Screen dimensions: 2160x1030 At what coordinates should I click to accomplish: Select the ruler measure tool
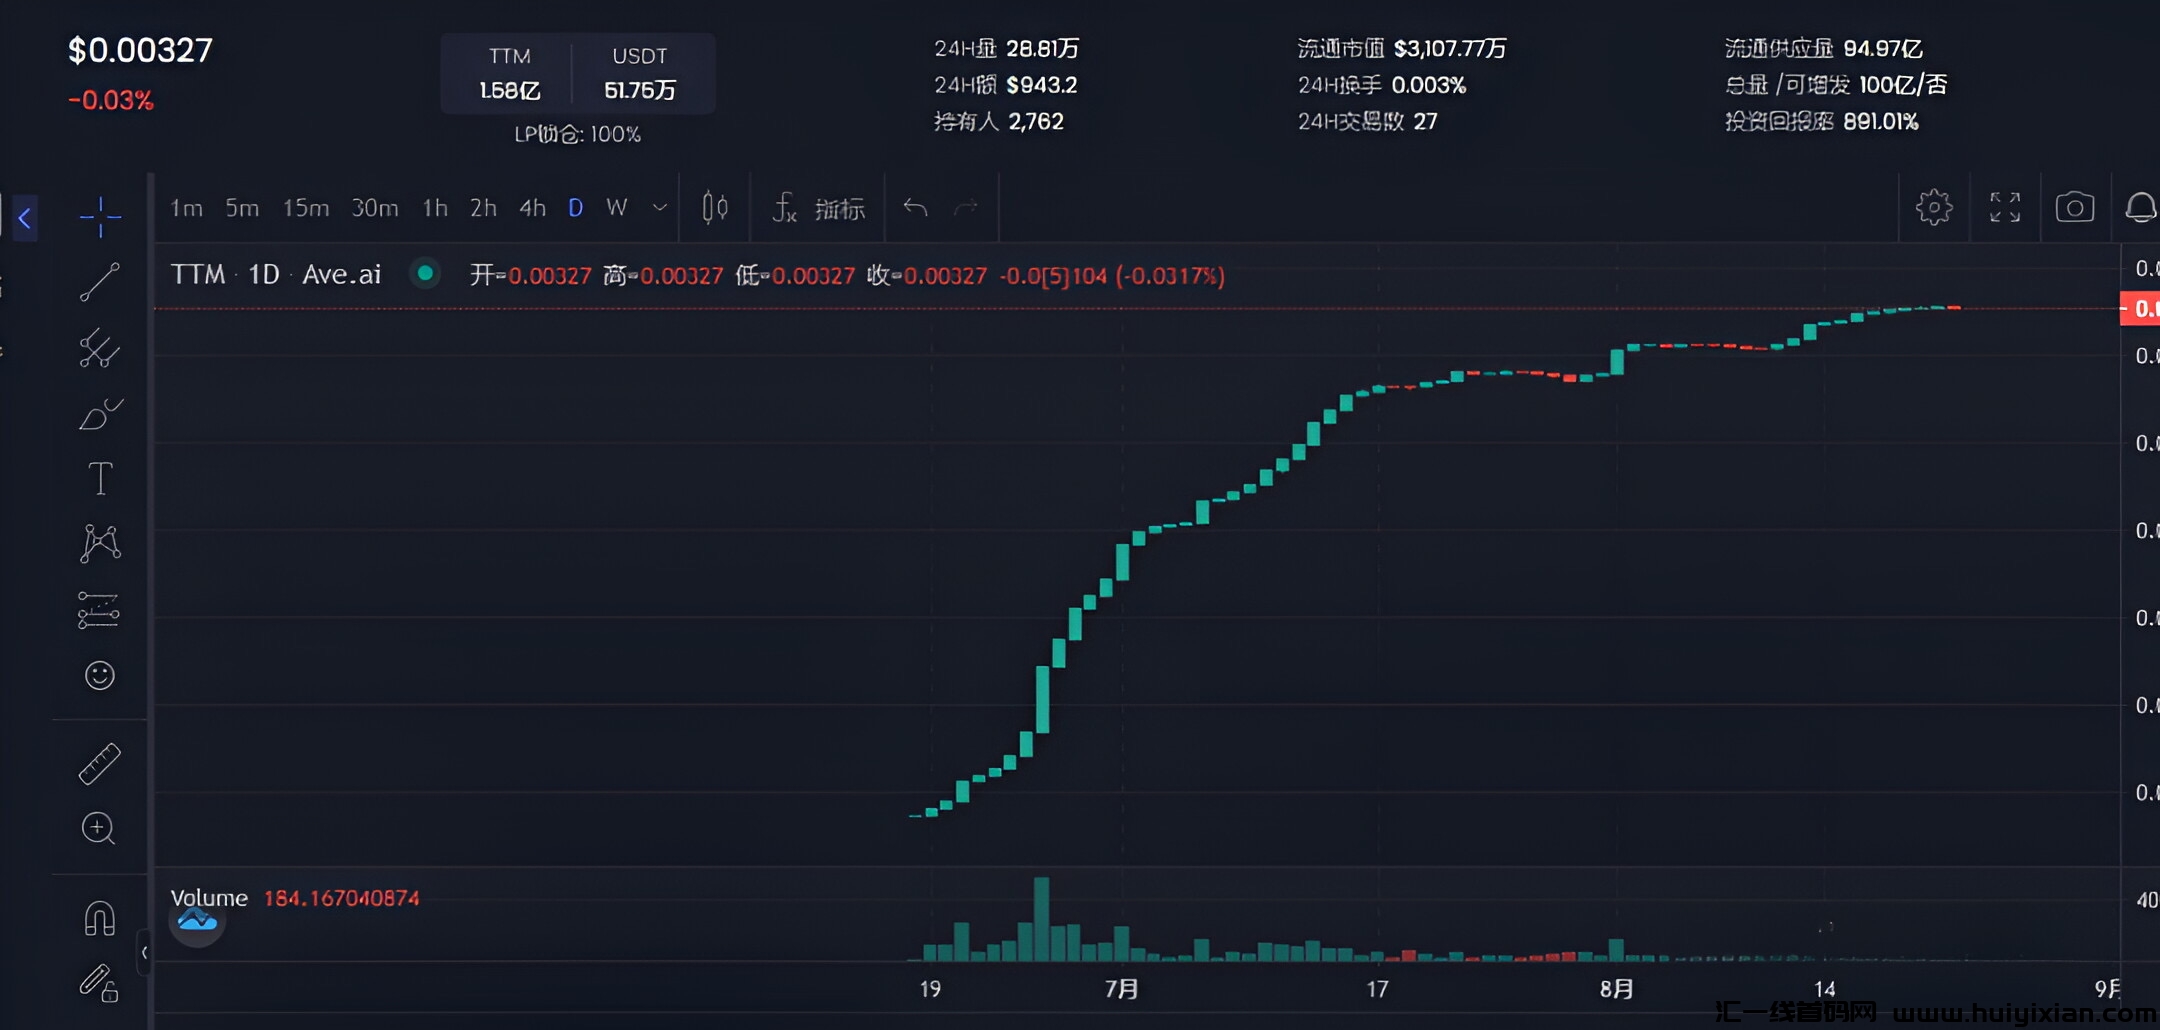pyautogui.click(x=100, y=763)
